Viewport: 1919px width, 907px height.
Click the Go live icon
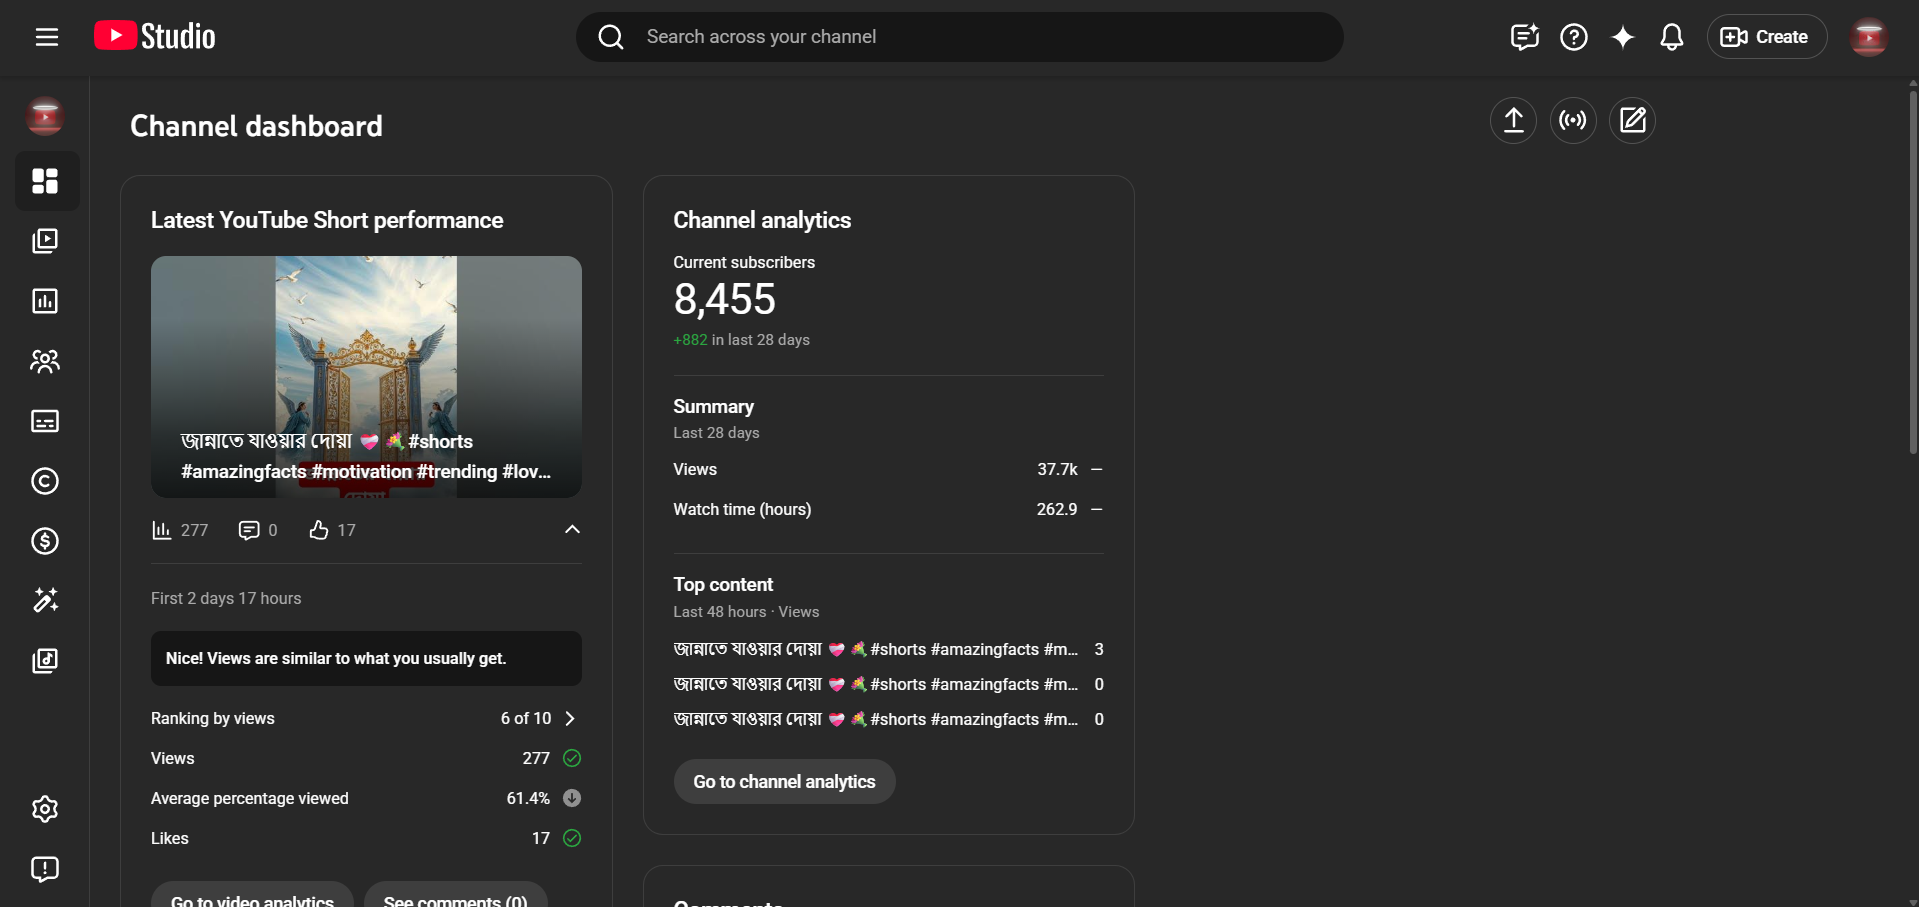click(1572, 121)
